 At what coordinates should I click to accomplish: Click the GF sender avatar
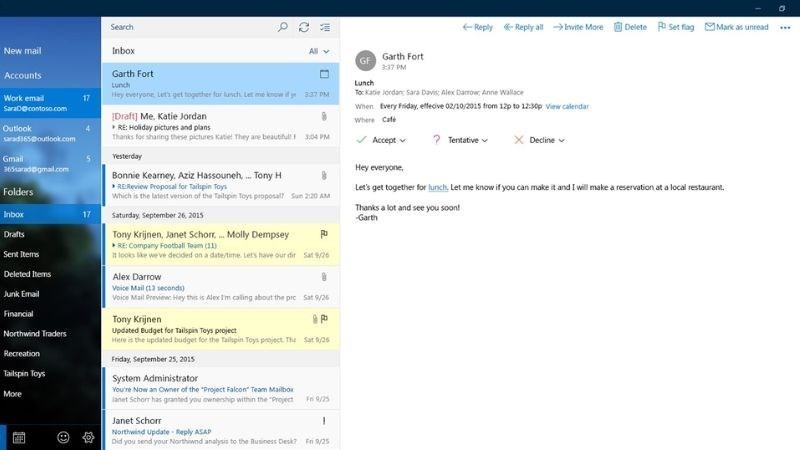click(x=365, y=61)
